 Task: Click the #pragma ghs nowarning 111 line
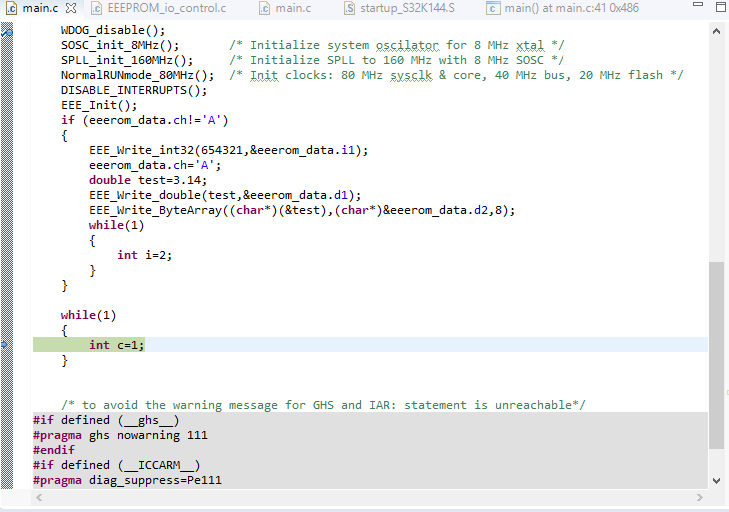pyautogui.click(x=120, y=435)
